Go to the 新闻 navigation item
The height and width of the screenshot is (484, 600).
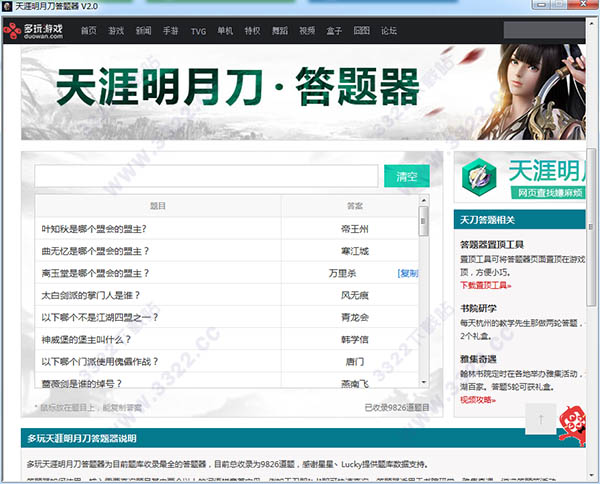[x=144, y=31]
